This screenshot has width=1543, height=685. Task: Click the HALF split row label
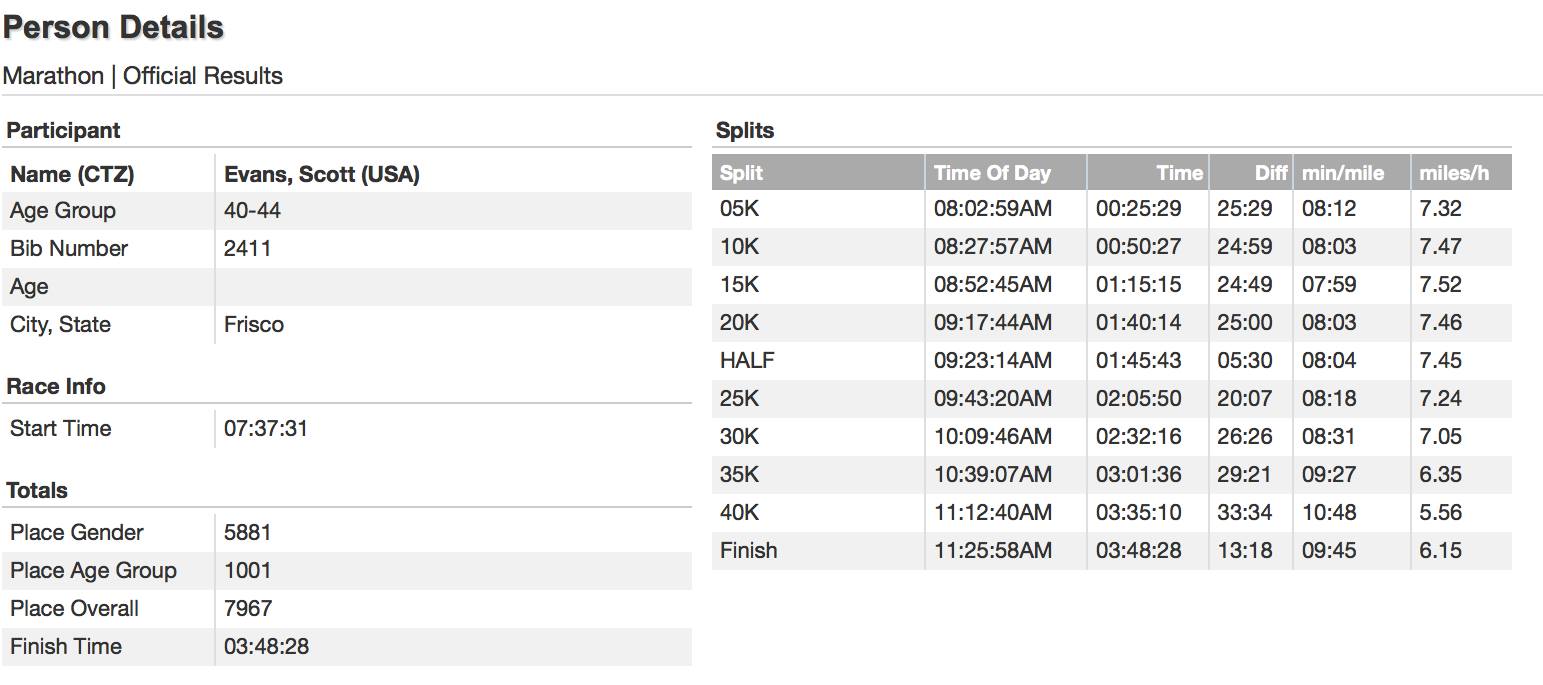click(x=747, y=360)
